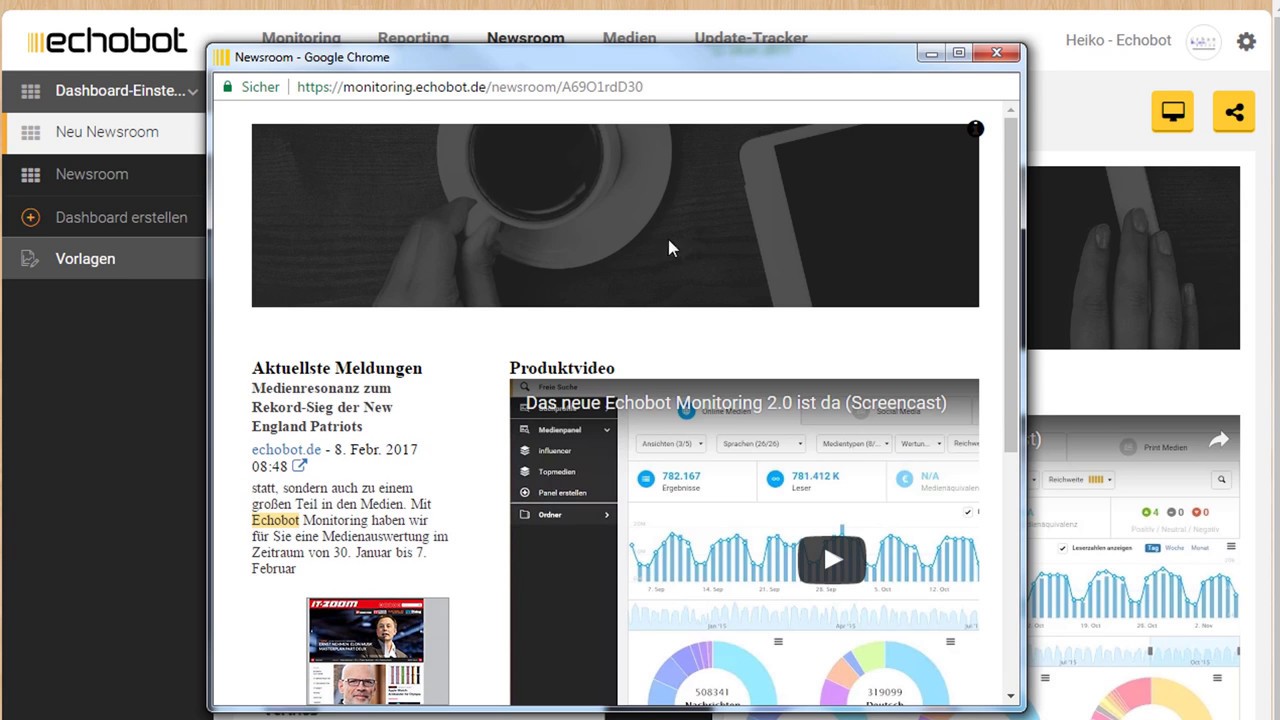
Task: Click the Chrome popup window title icon
Action: [222, 57]
